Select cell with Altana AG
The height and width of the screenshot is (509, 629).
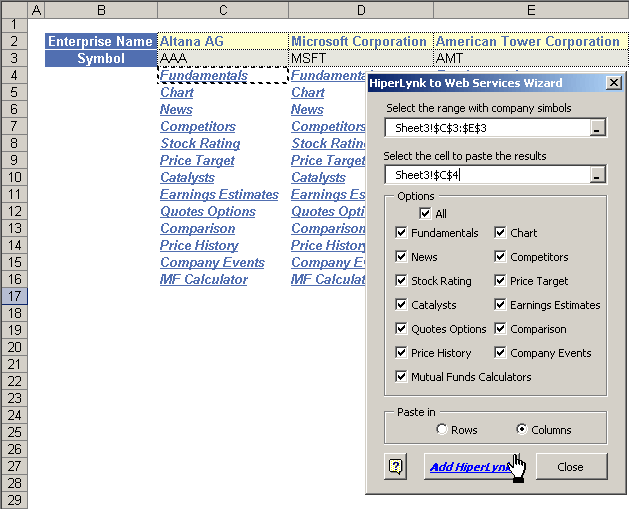223,41
